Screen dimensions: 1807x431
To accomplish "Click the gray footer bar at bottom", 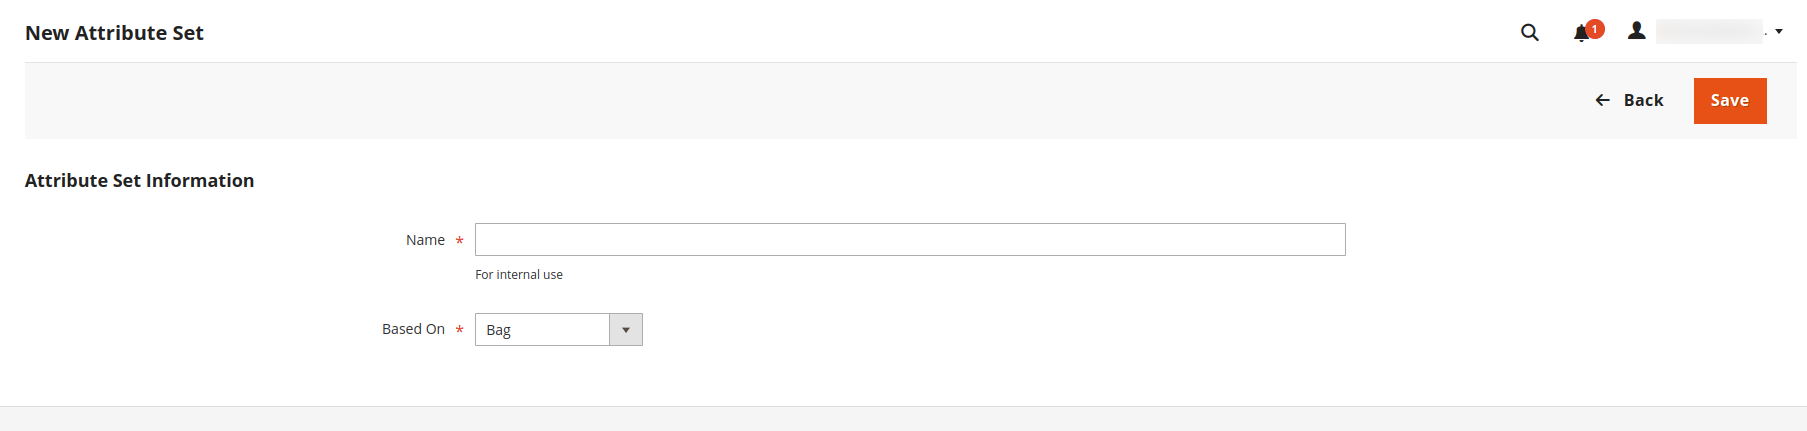I will [x=903, y=419].
